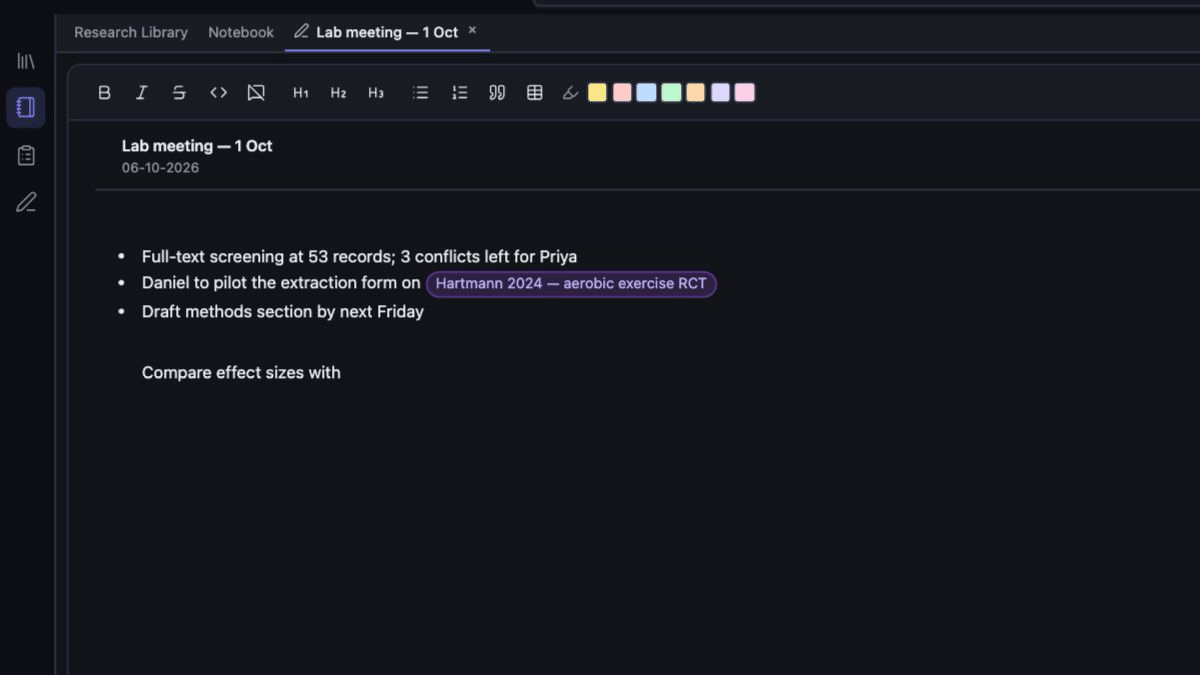Insert a bulleted list
The width and height of the screenshot is (1200, 675).
[421, 93]
